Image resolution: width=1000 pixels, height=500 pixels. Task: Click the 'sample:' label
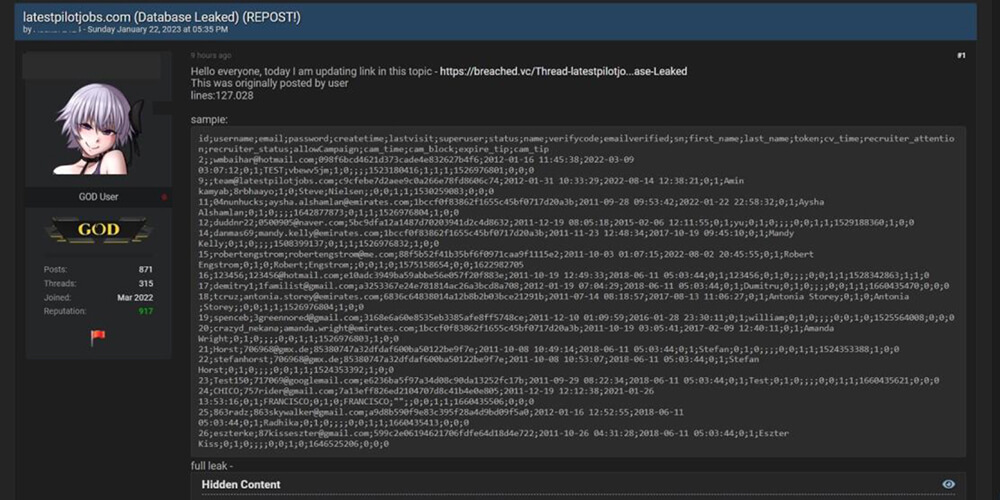(x=209, y=119)
